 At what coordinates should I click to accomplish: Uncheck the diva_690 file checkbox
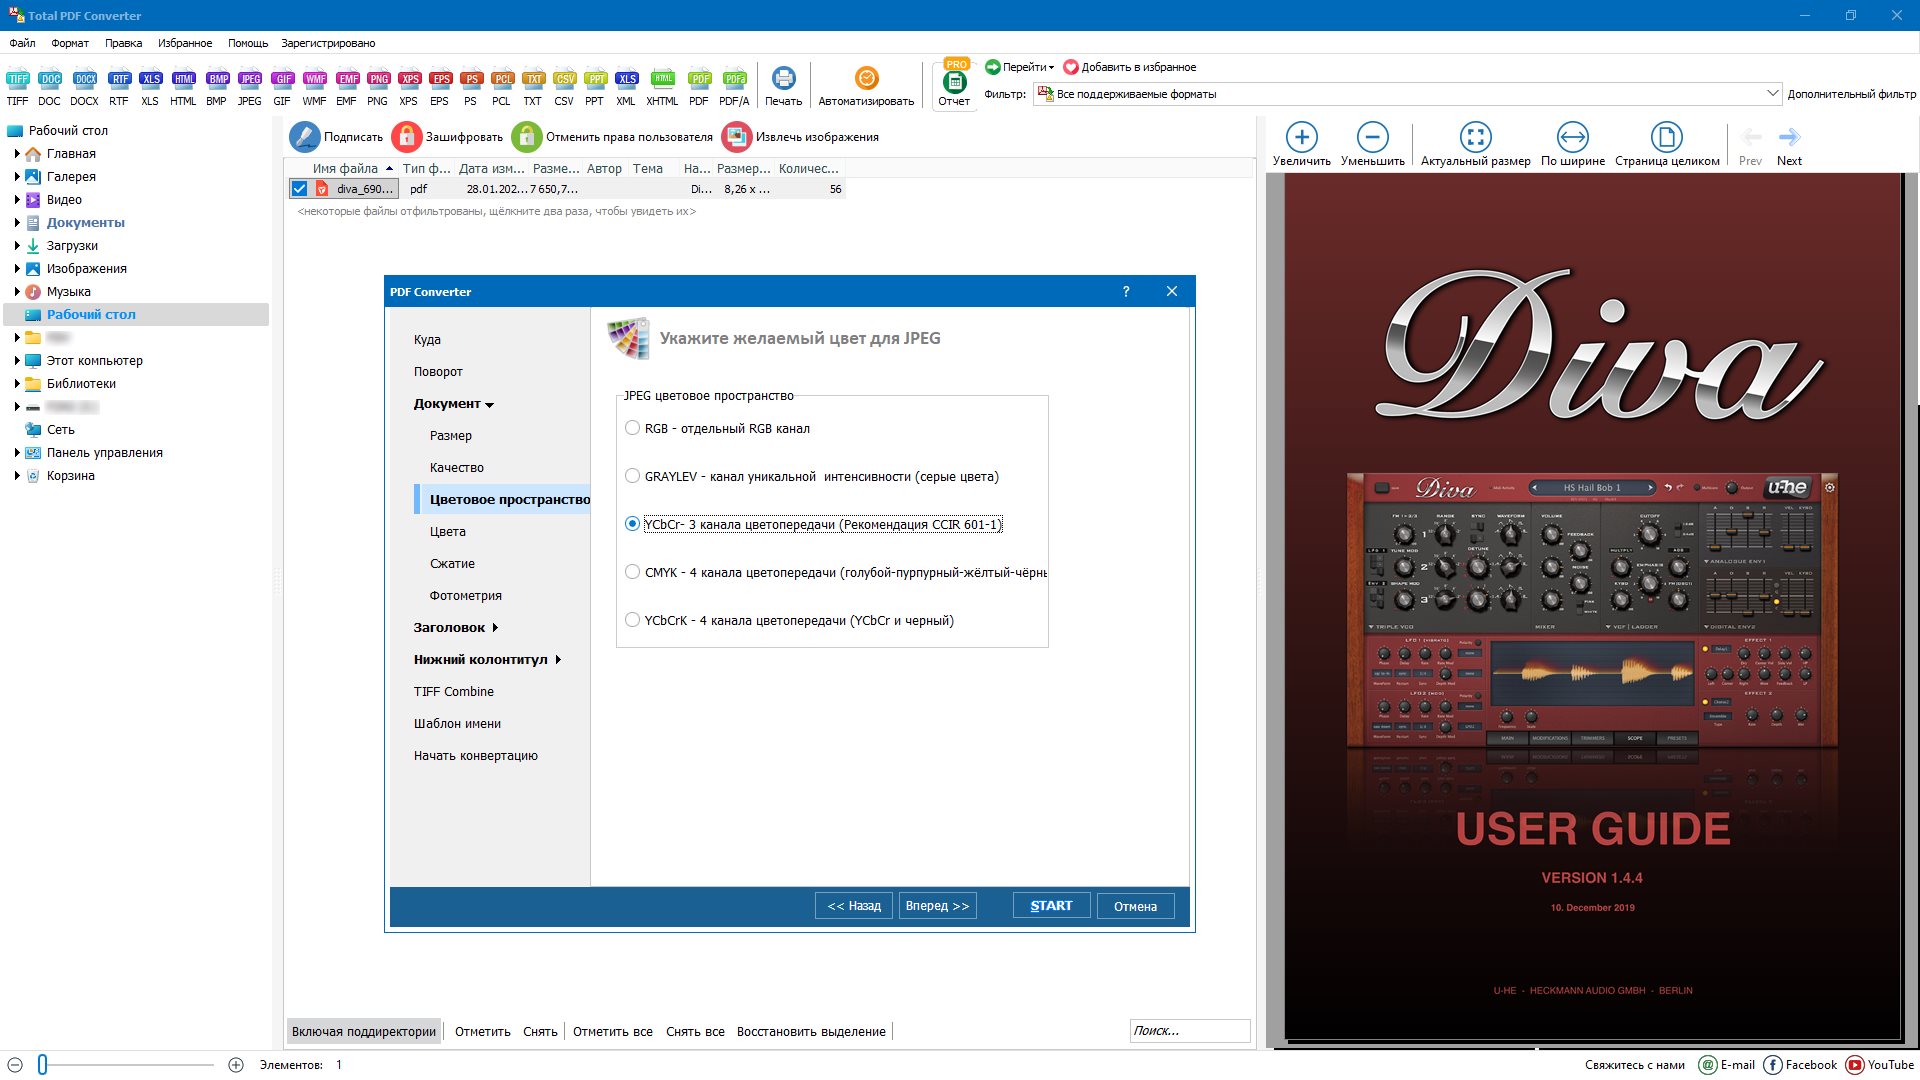(x=299, y=189)
